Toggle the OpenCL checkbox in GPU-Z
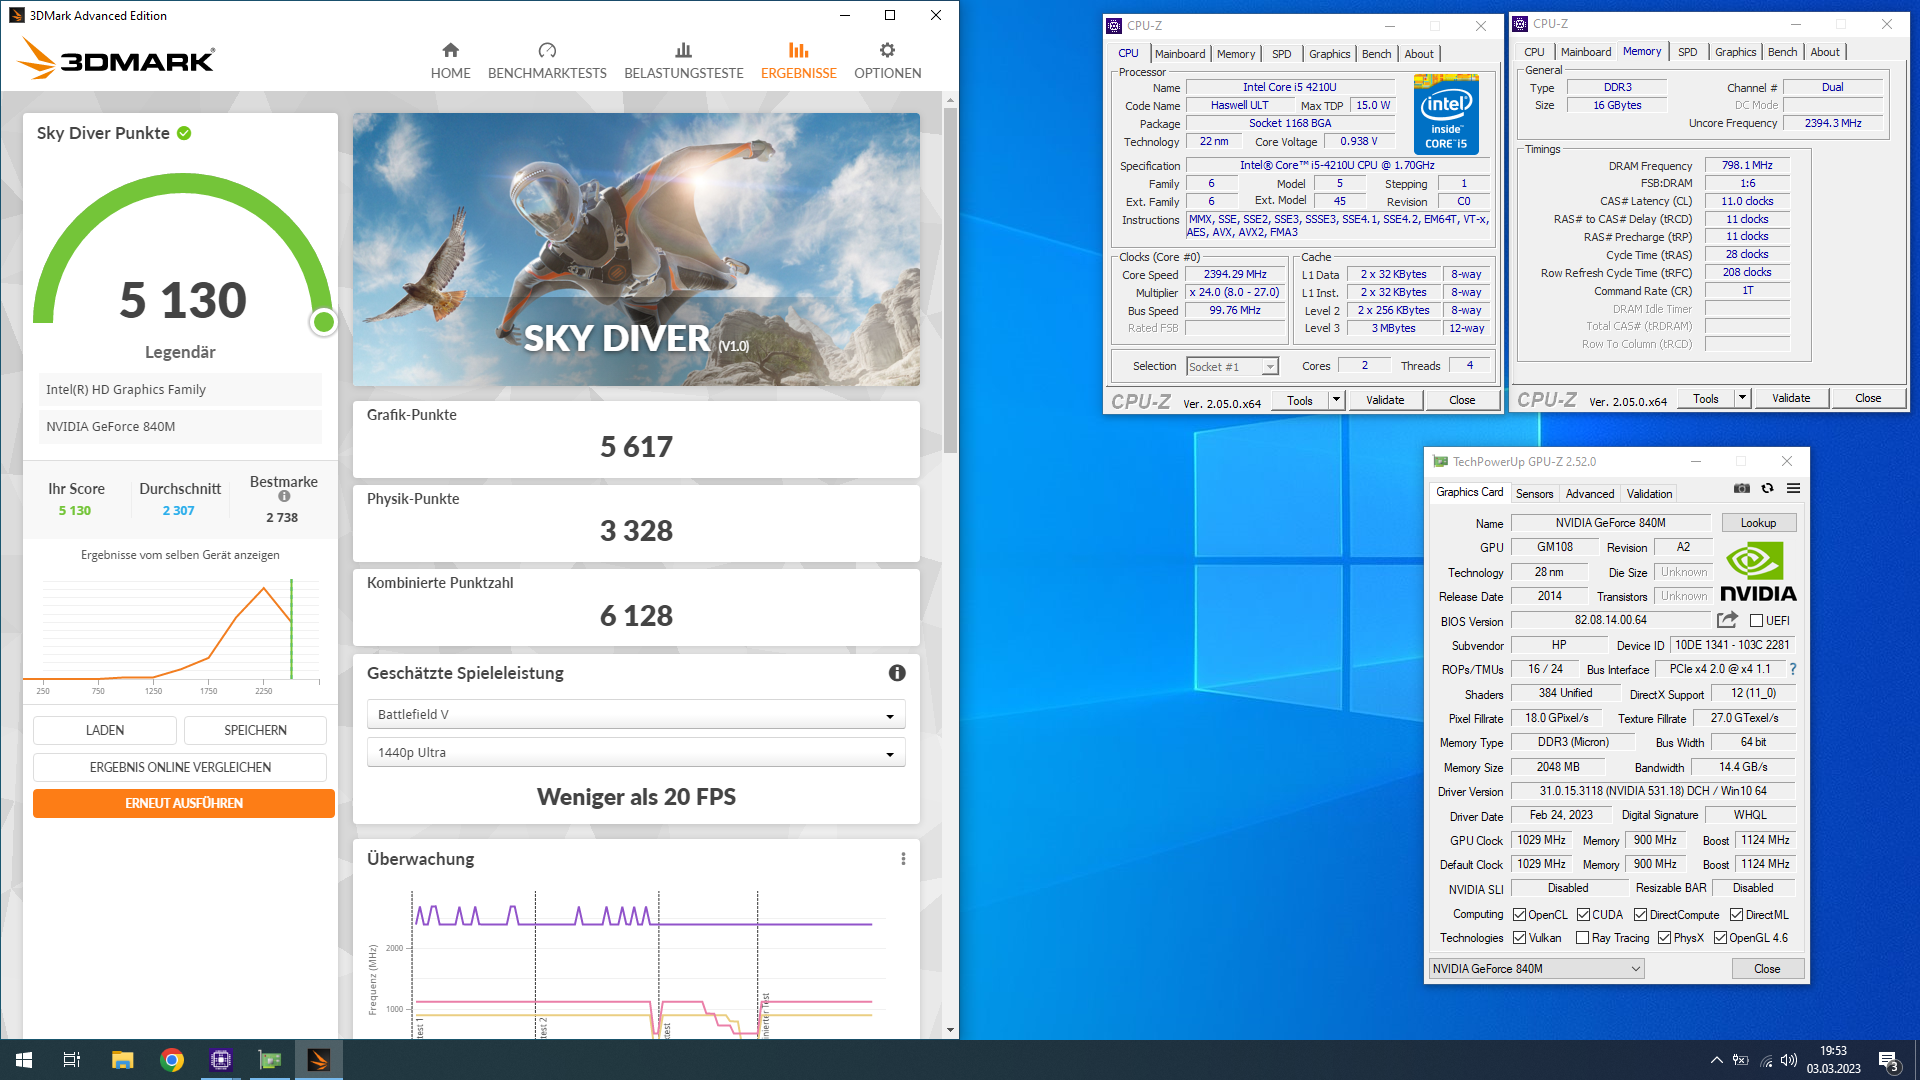Image resolution: width=1920 pixels, height=1080 pixels. coord(1519,915)
